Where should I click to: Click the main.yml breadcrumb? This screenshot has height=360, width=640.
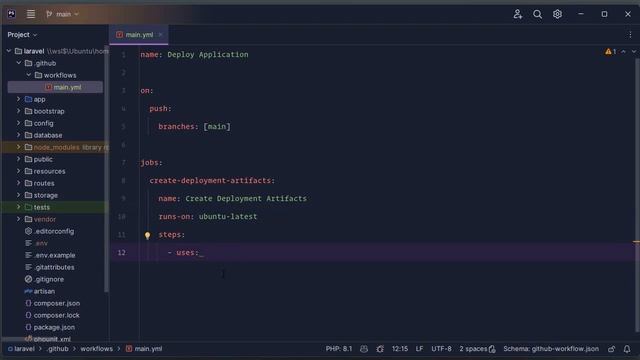point(144,349)
